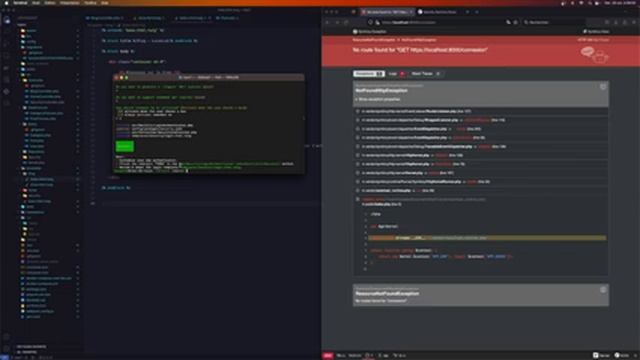
Task: Close the Symfony debug toolbar
Action: (636, 356)
